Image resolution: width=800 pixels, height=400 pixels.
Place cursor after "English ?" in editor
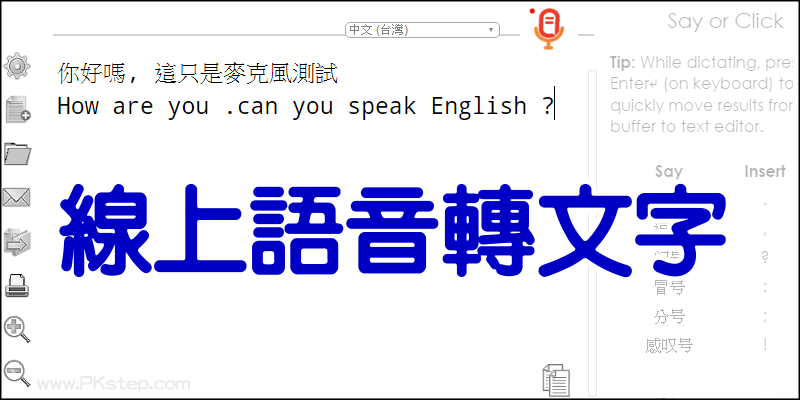(555, 105)
